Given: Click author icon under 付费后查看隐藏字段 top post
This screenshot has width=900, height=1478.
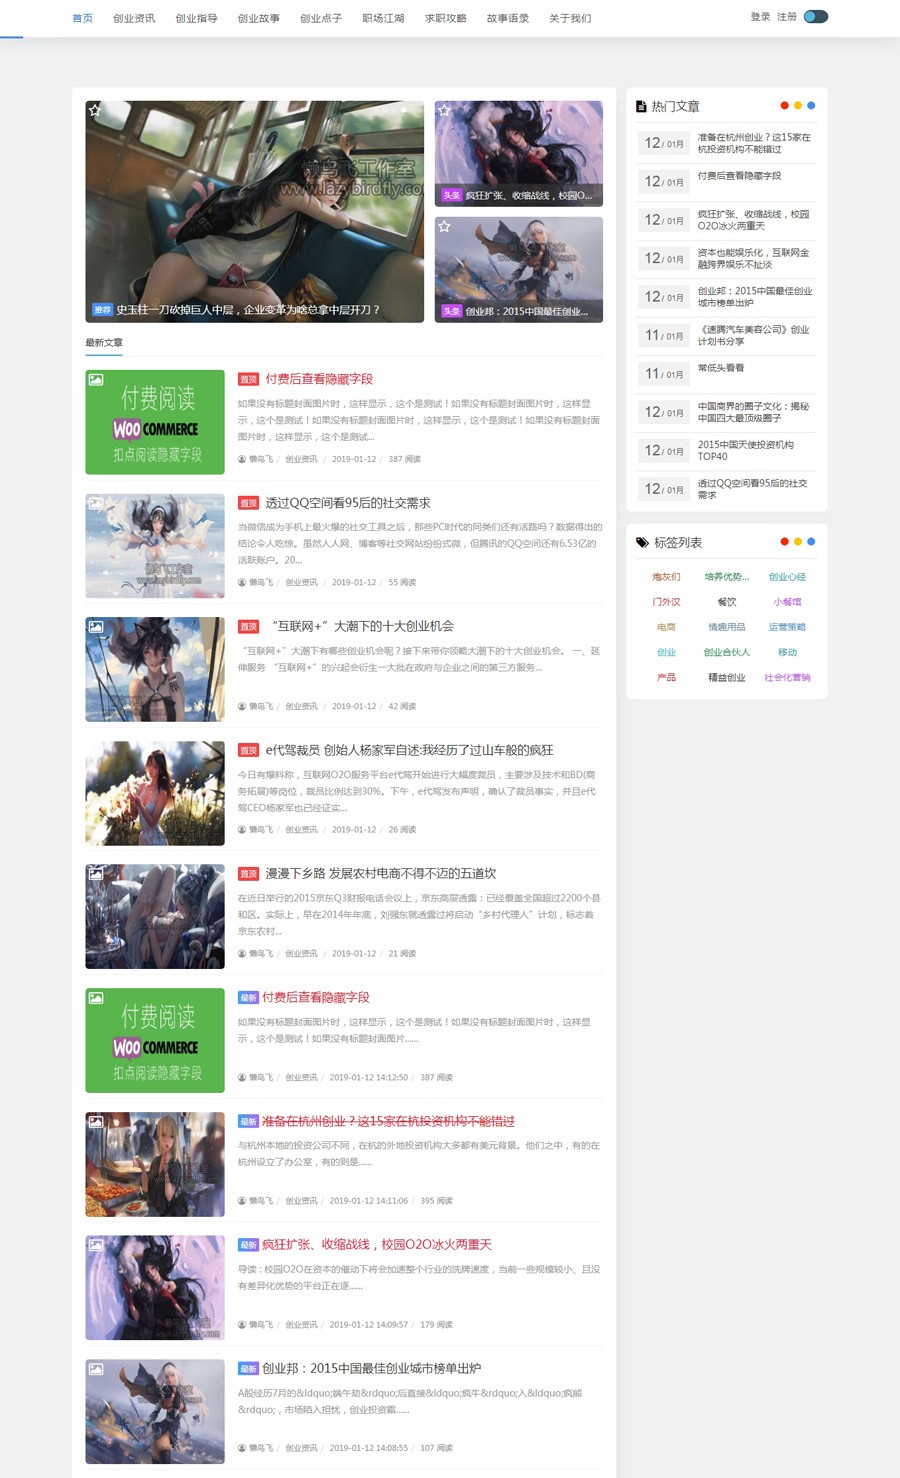Looking at the screenshot, I should click(x=242, y=459).
